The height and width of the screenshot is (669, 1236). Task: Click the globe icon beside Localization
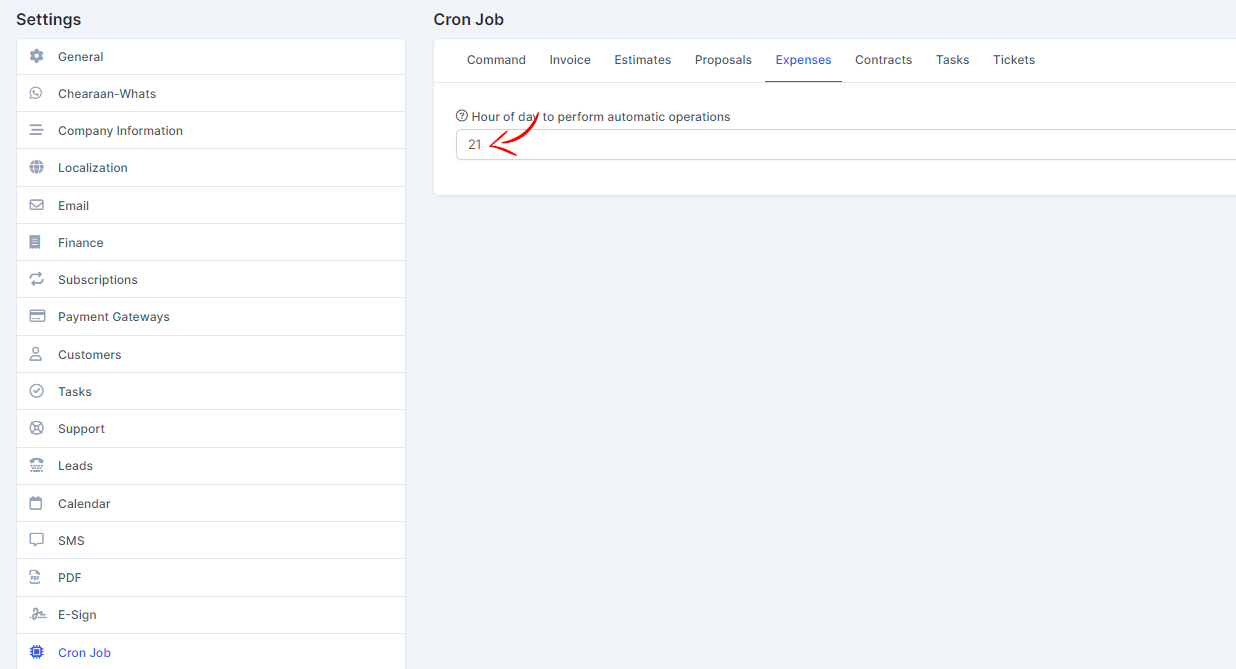(37, 168)
